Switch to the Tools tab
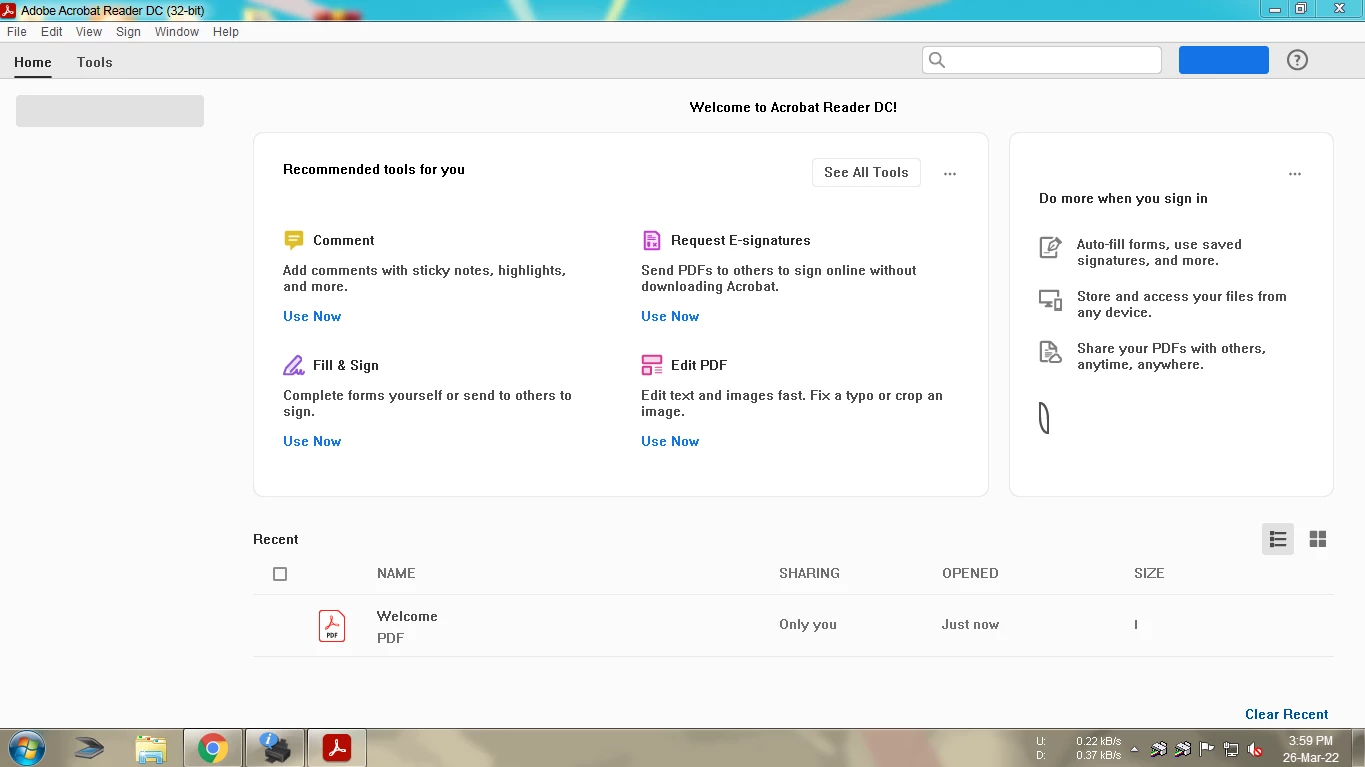 pos(95,62)
